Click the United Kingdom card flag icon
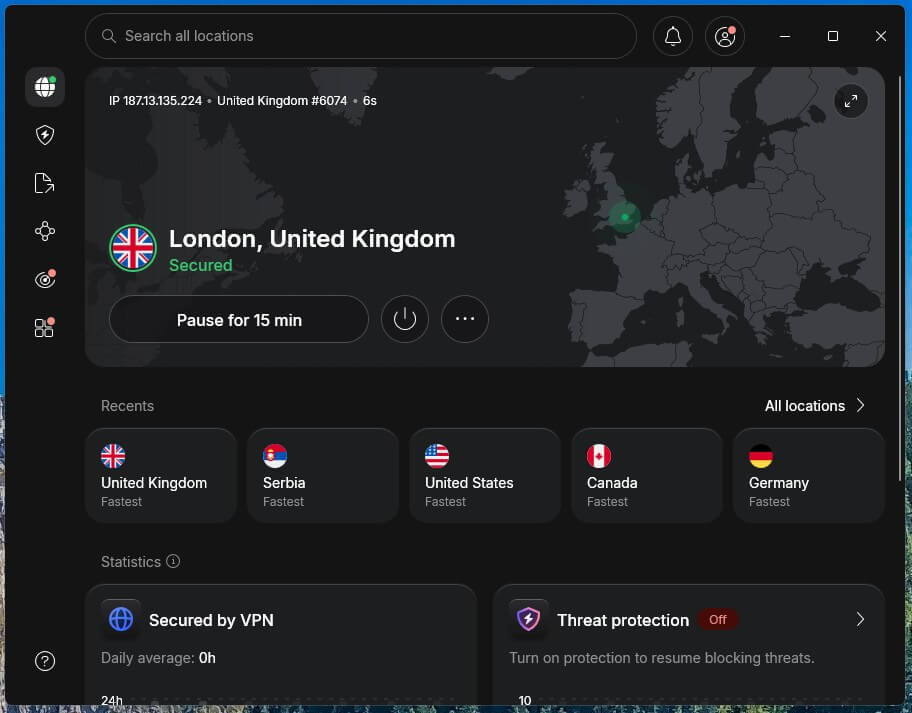Viewport: 912px width, 713px height. click(x=113, y=456)
